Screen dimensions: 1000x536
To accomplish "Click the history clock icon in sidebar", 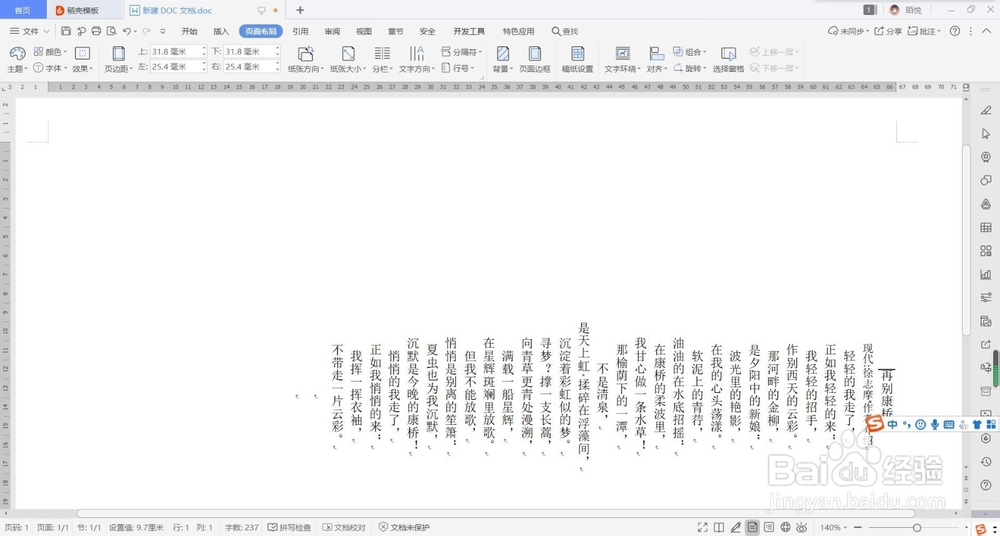I will click(986, 461).
